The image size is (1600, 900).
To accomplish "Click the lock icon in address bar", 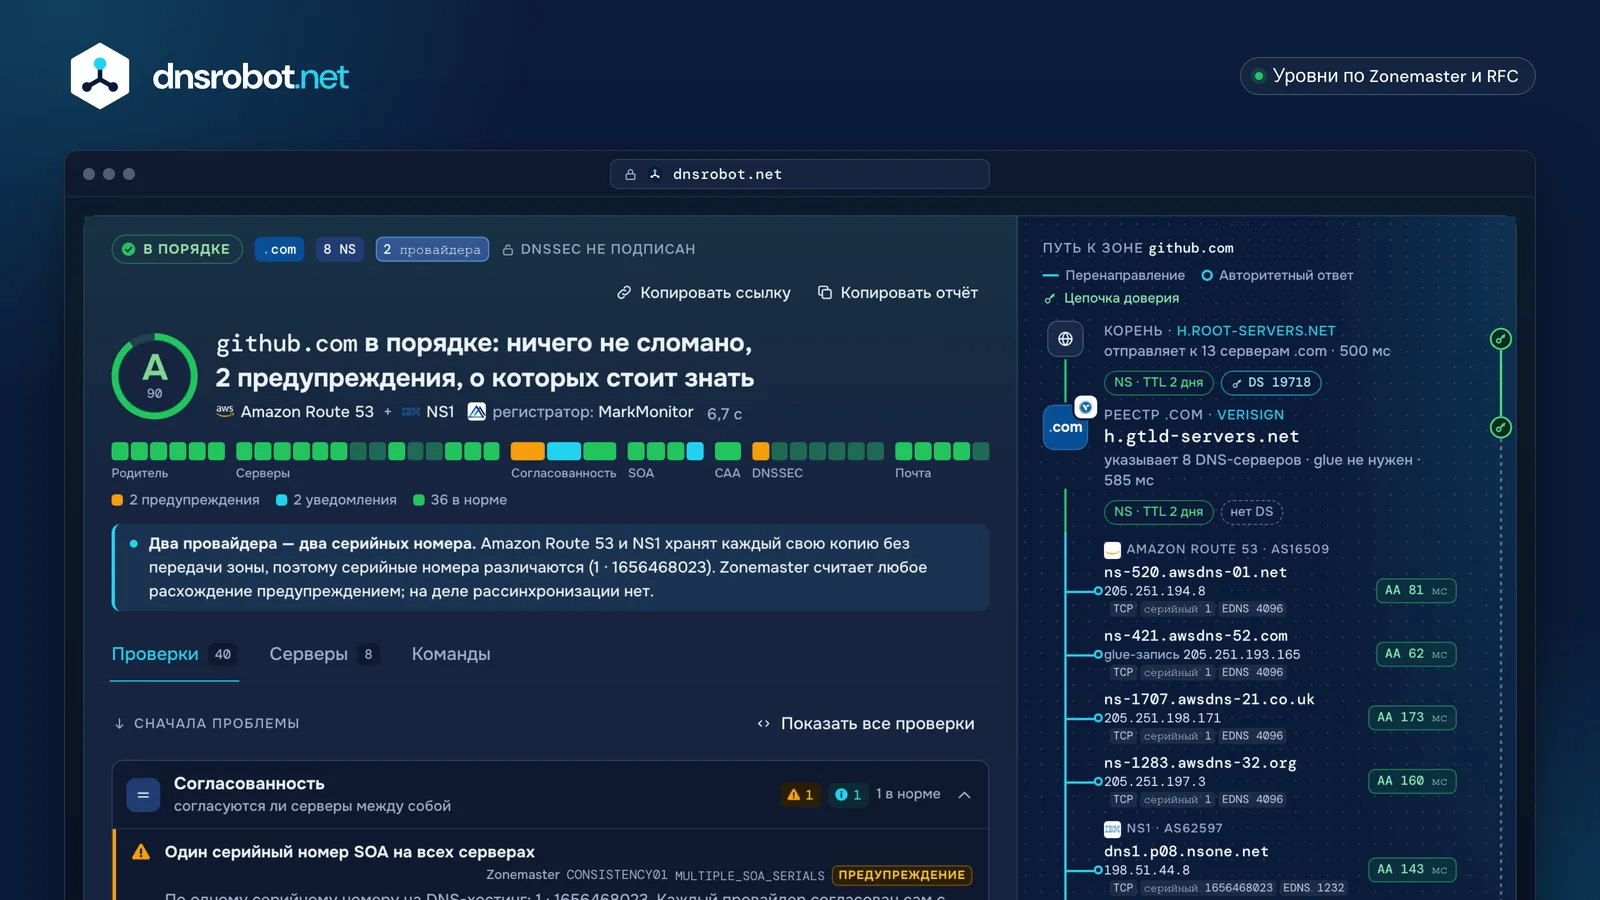I will (x=630, y=174).
